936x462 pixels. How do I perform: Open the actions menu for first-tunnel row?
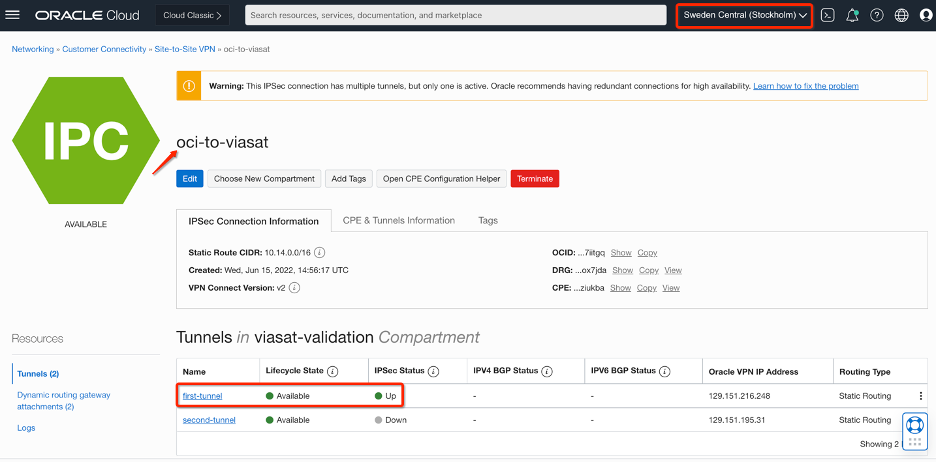[x=920, y=396]
